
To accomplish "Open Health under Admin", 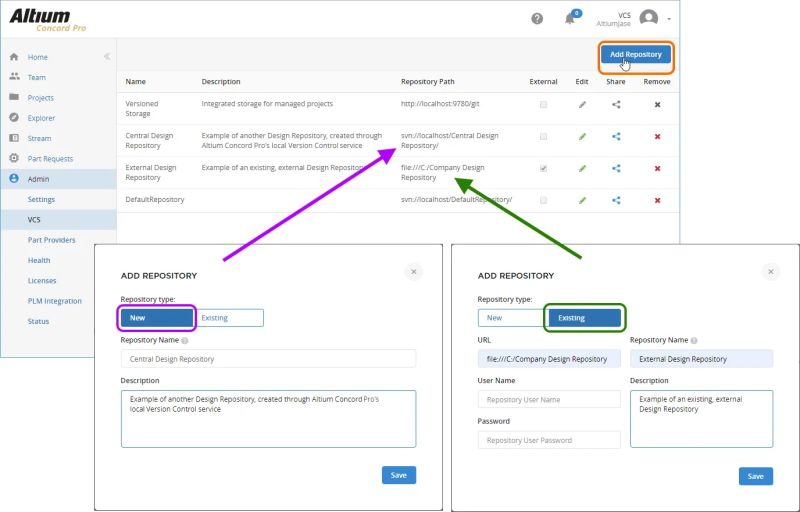I will click(x=39, y=261).
